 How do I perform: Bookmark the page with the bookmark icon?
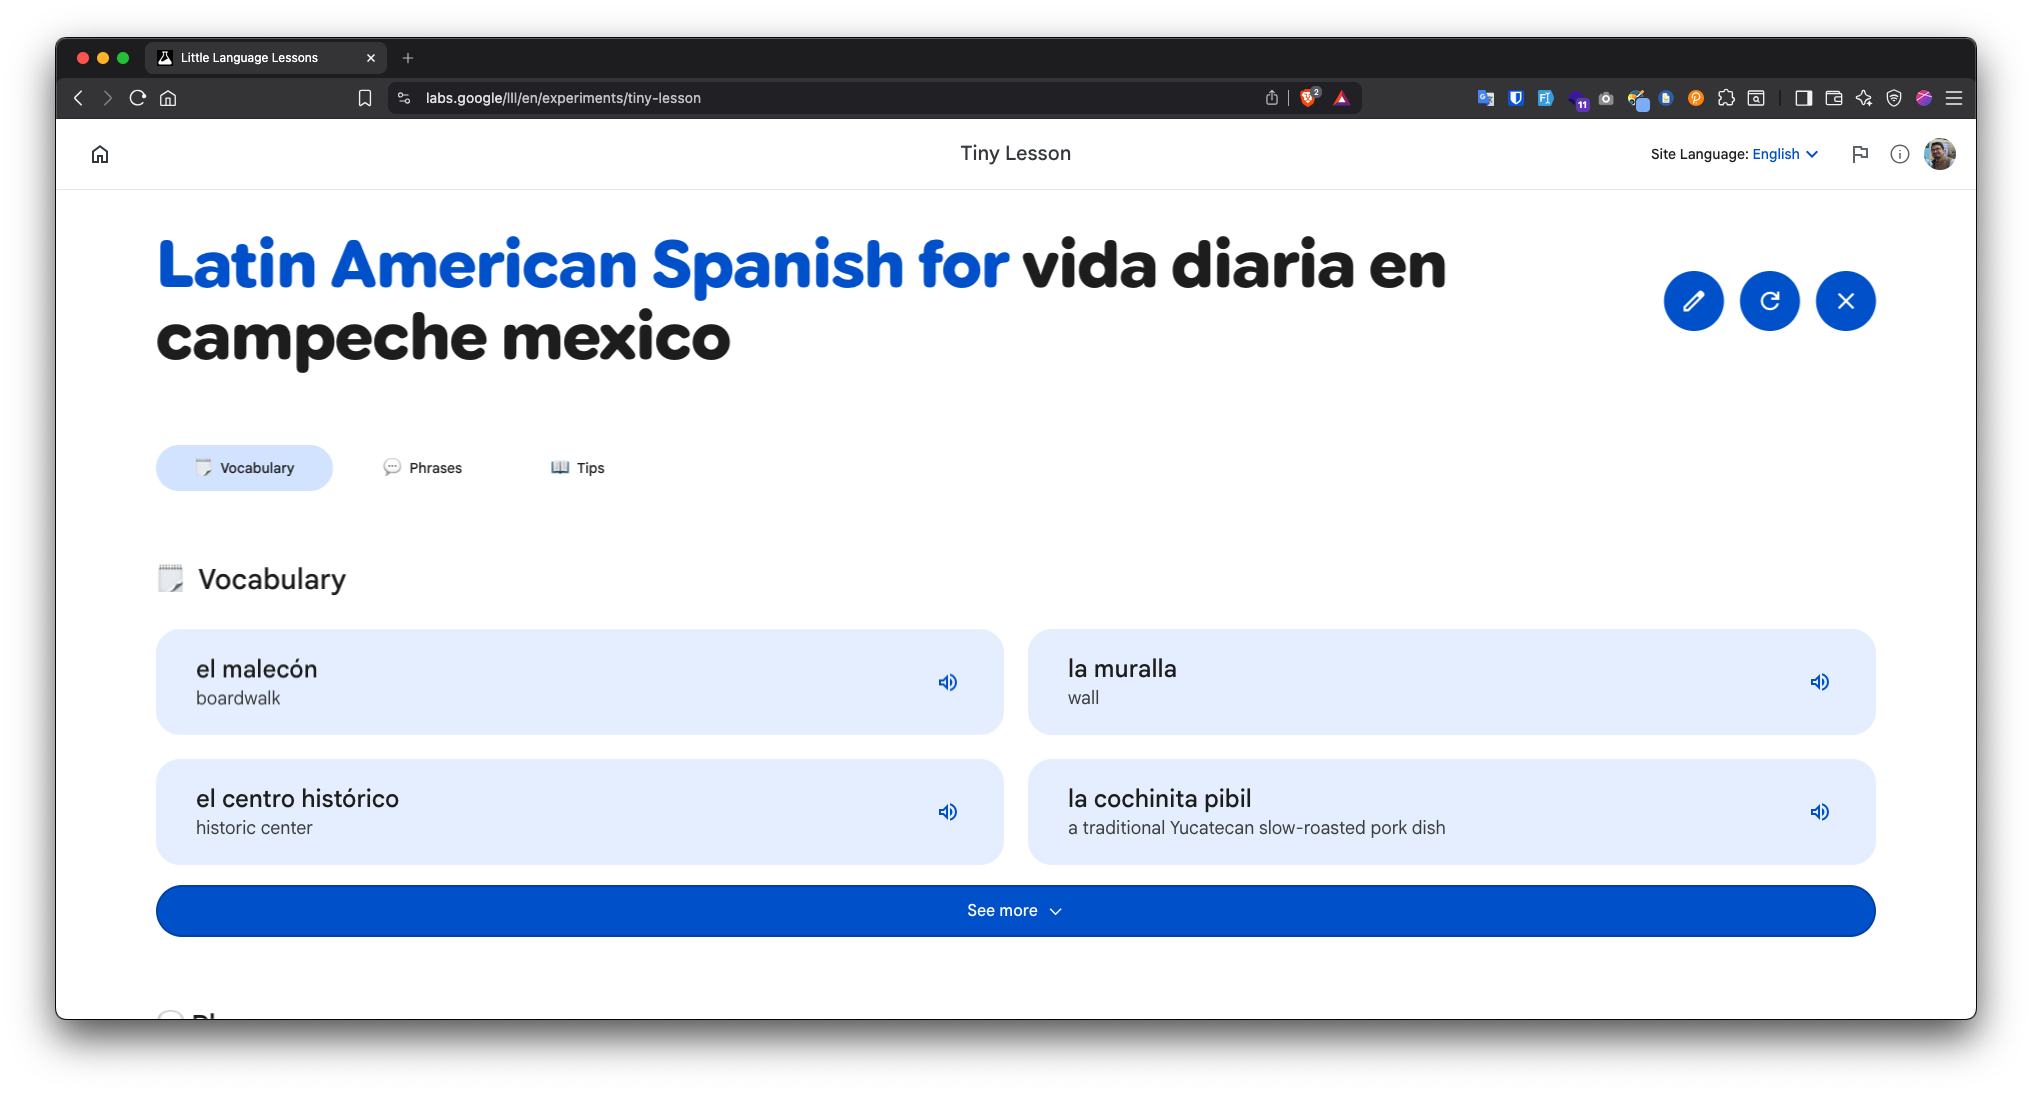[365, 98]
